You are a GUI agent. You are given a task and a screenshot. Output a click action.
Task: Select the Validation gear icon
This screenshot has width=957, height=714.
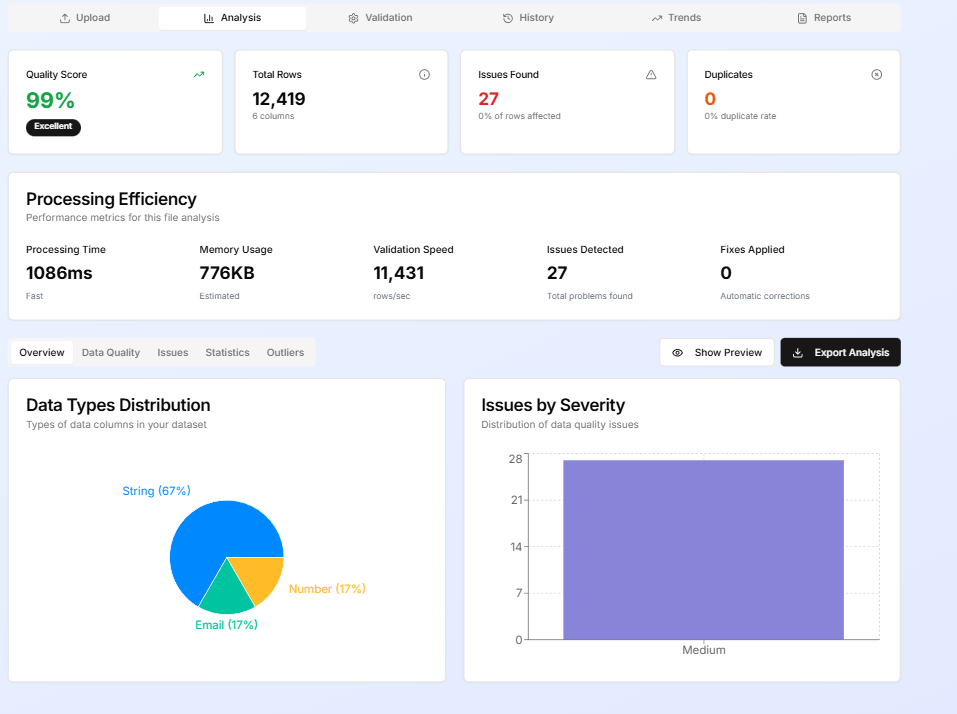[x=352, y=17]
